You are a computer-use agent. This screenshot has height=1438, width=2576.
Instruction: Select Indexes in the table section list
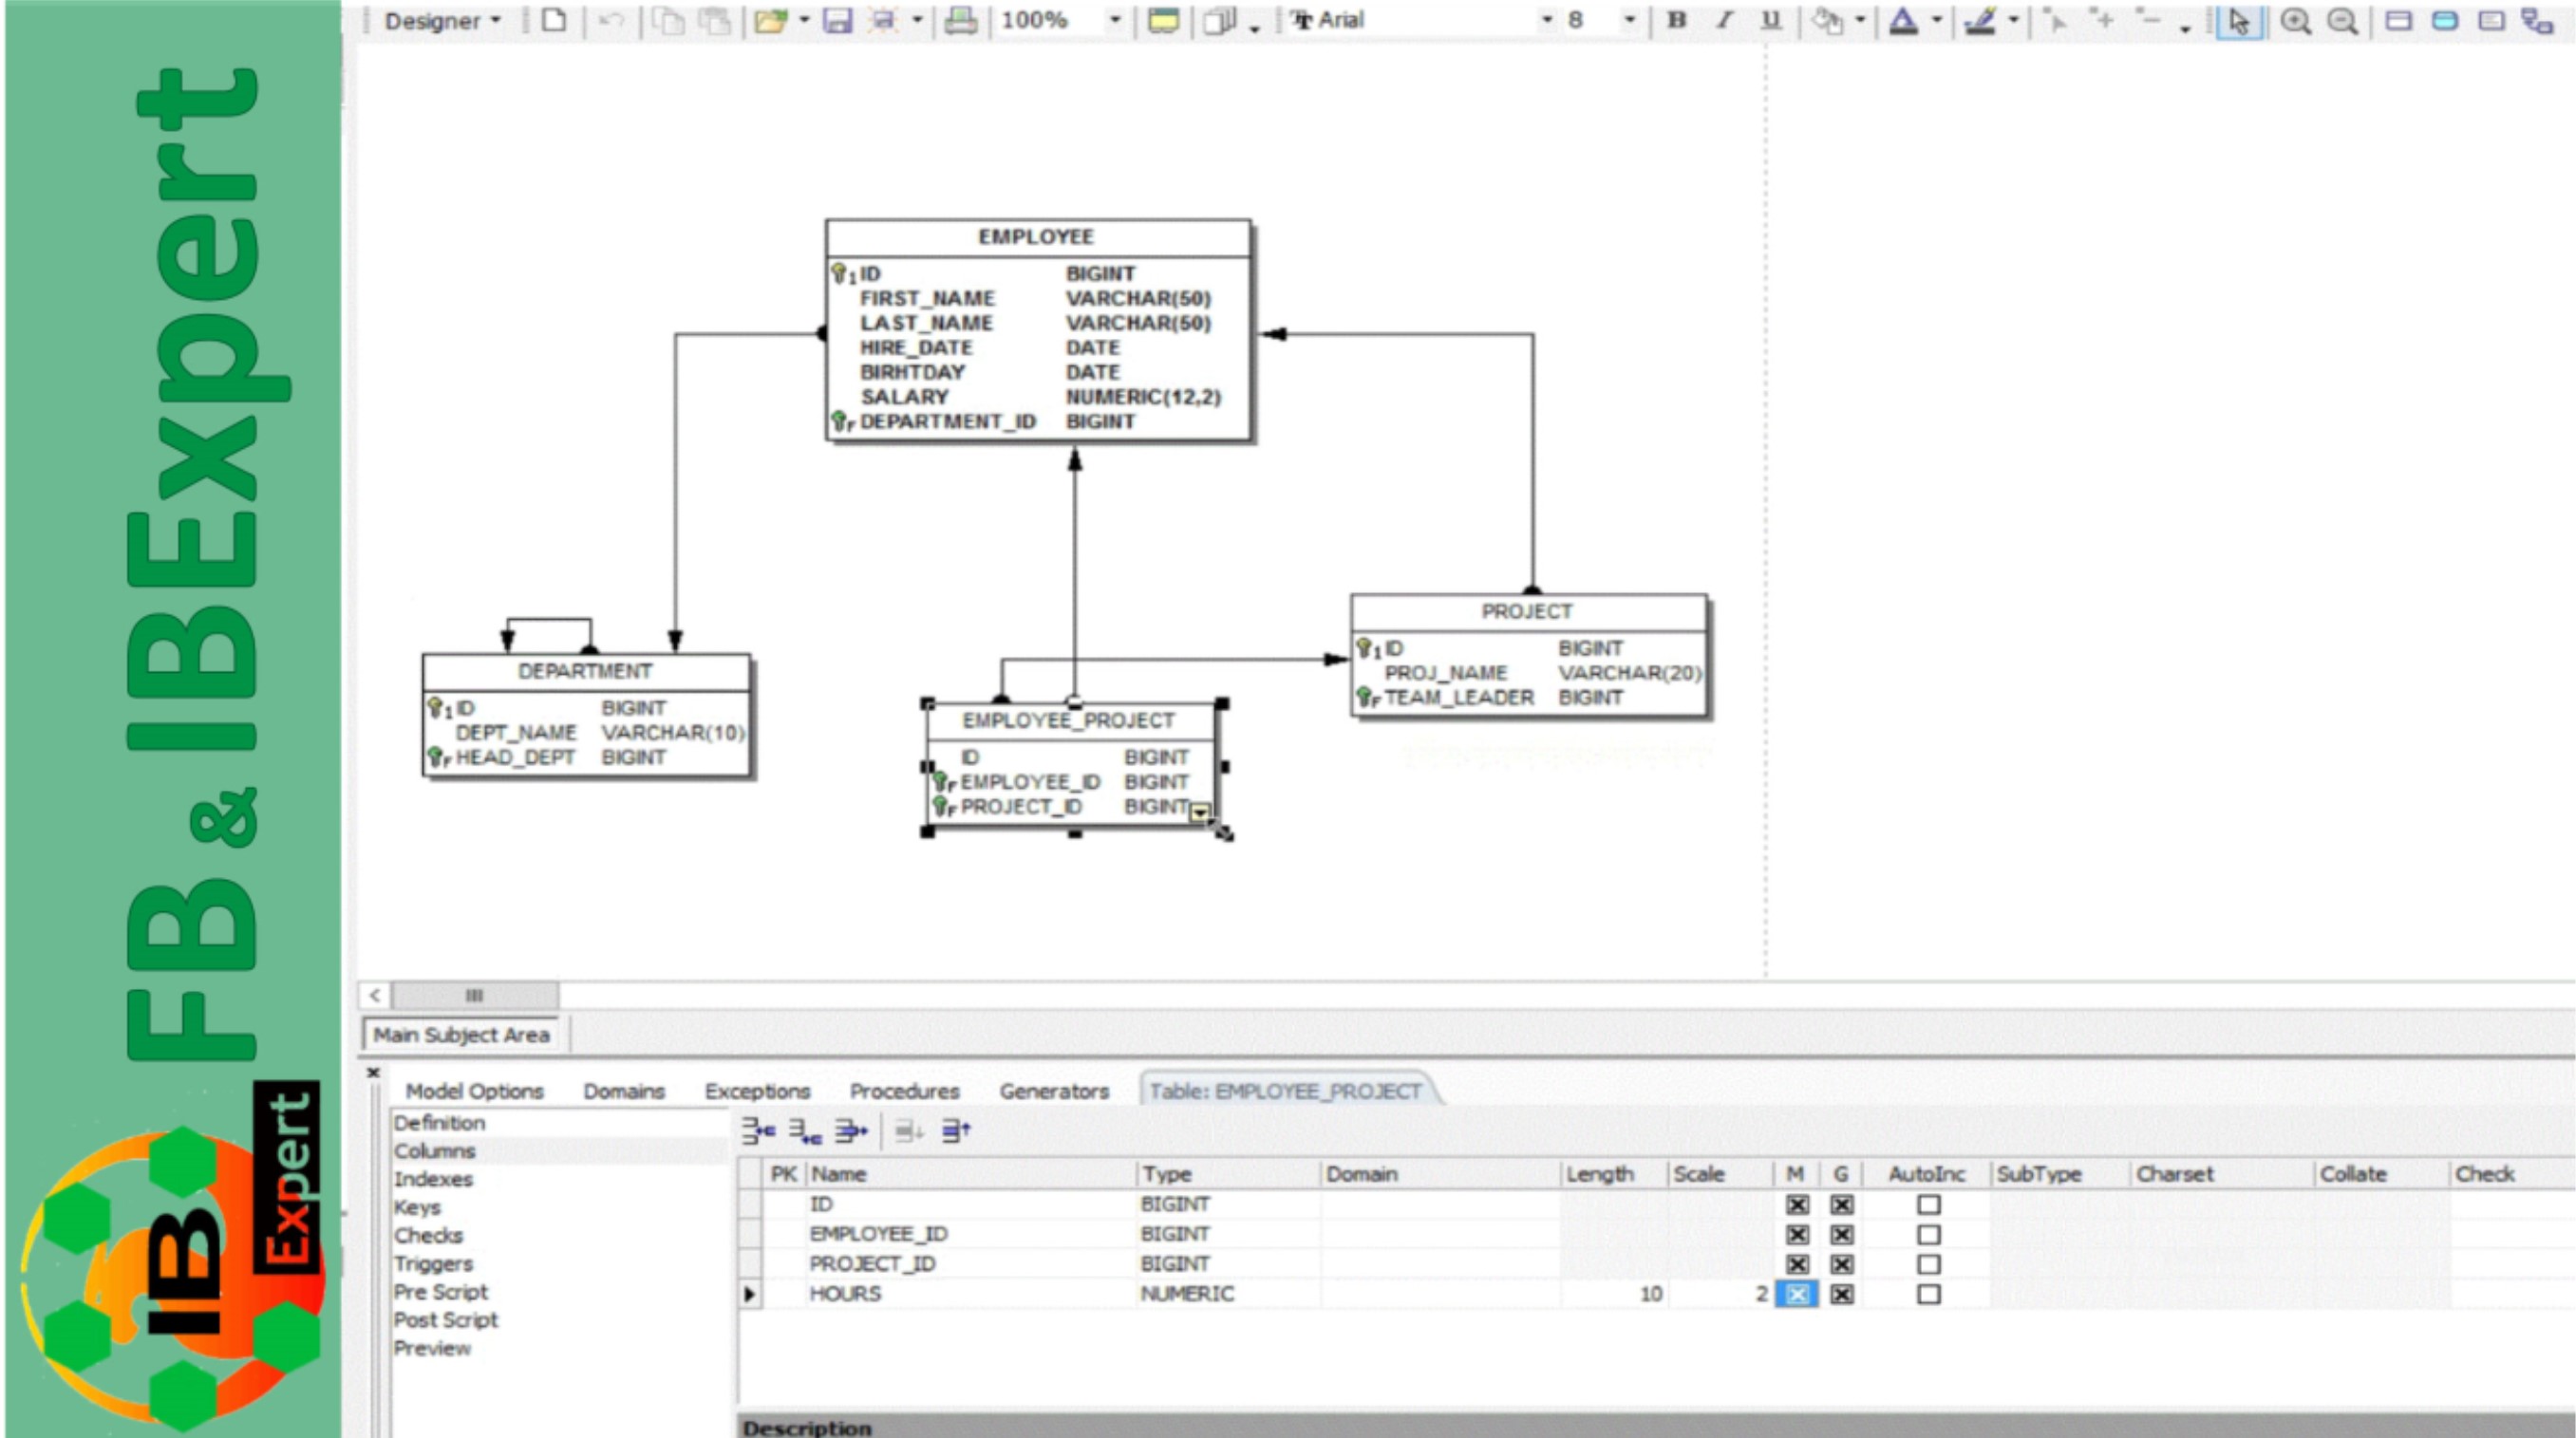point(433,1179)
